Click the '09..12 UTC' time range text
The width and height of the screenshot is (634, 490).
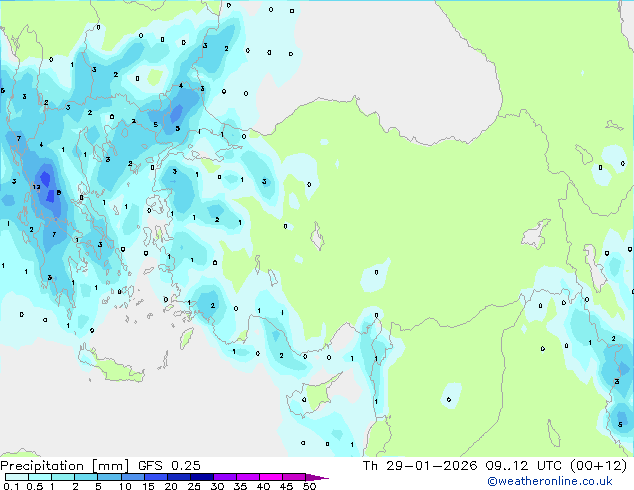coord(524,466)
